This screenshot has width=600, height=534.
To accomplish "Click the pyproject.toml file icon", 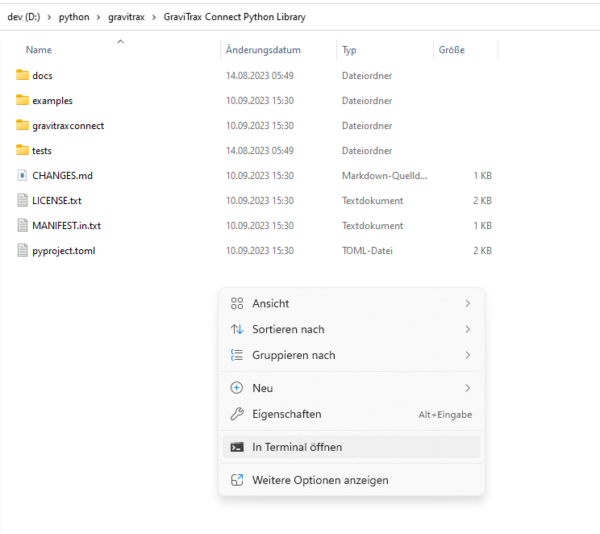I will pyautogui.click(x=23, y=250).
